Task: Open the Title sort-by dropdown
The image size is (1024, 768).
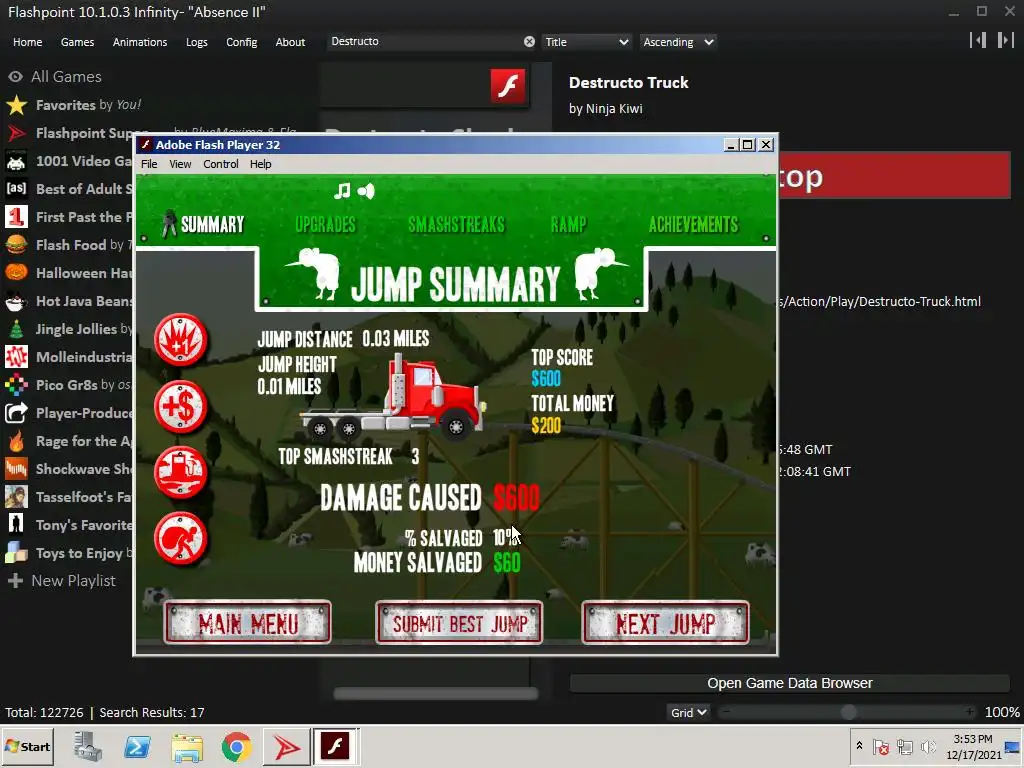Action: (586, 42)
